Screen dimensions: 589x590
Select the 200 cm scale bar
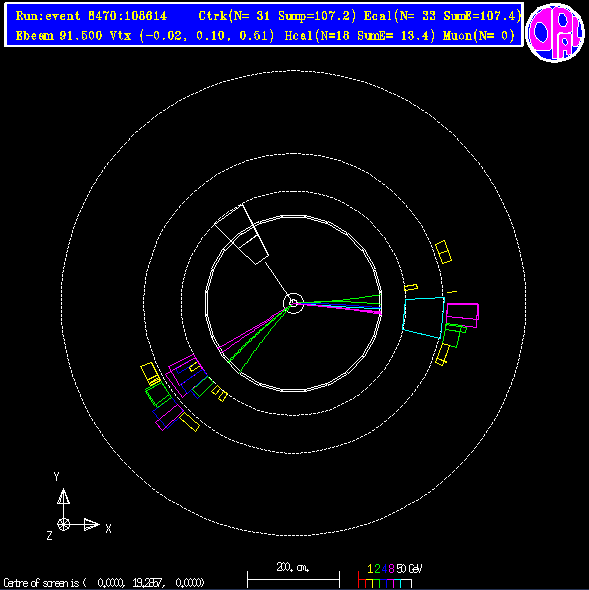293,575
